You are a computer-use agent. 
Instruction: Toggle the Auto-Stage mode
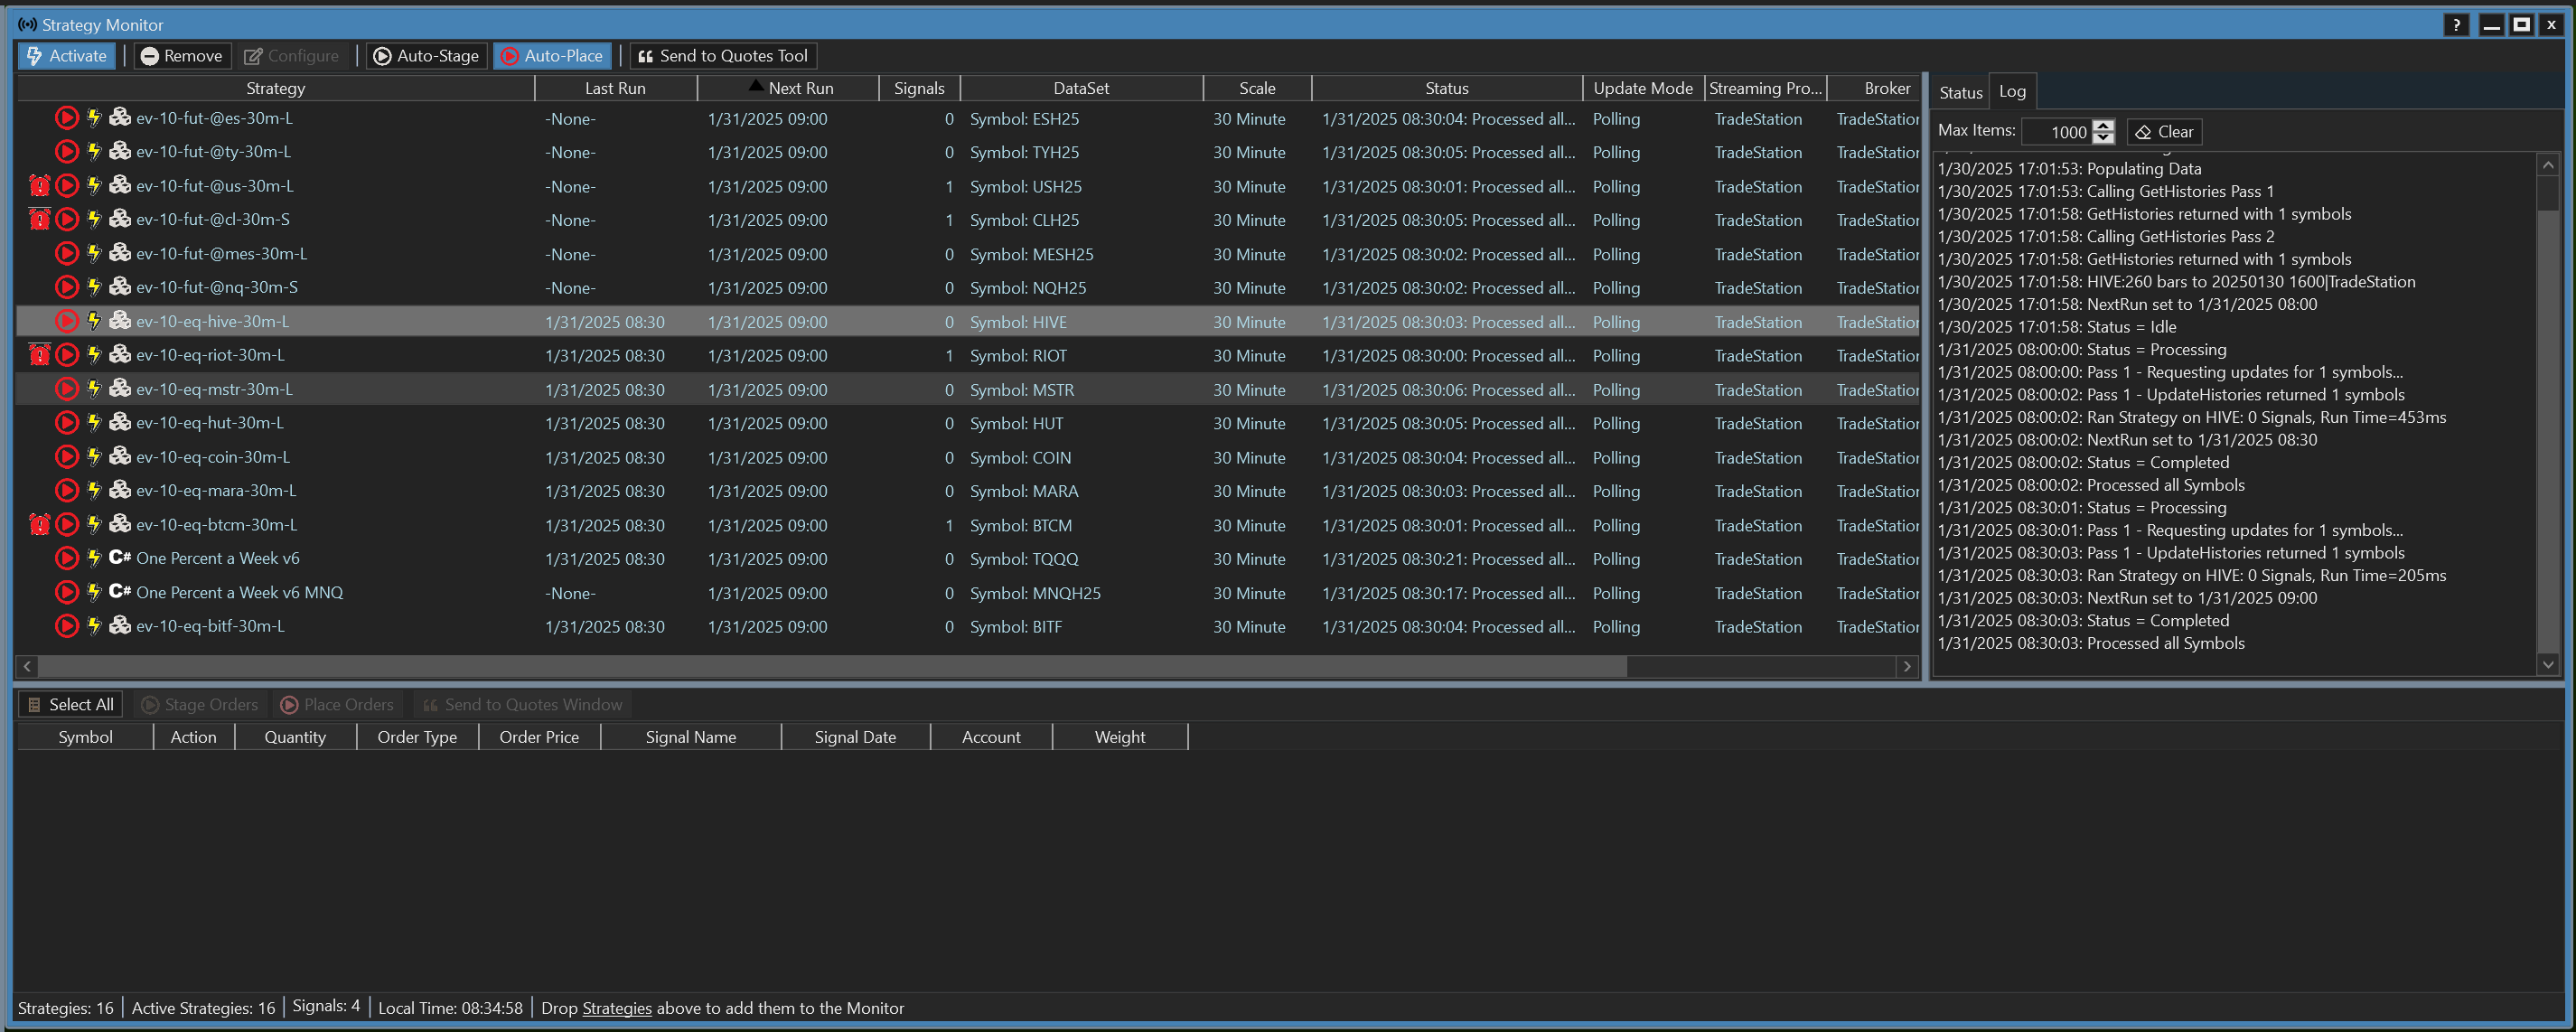point(426,56)
